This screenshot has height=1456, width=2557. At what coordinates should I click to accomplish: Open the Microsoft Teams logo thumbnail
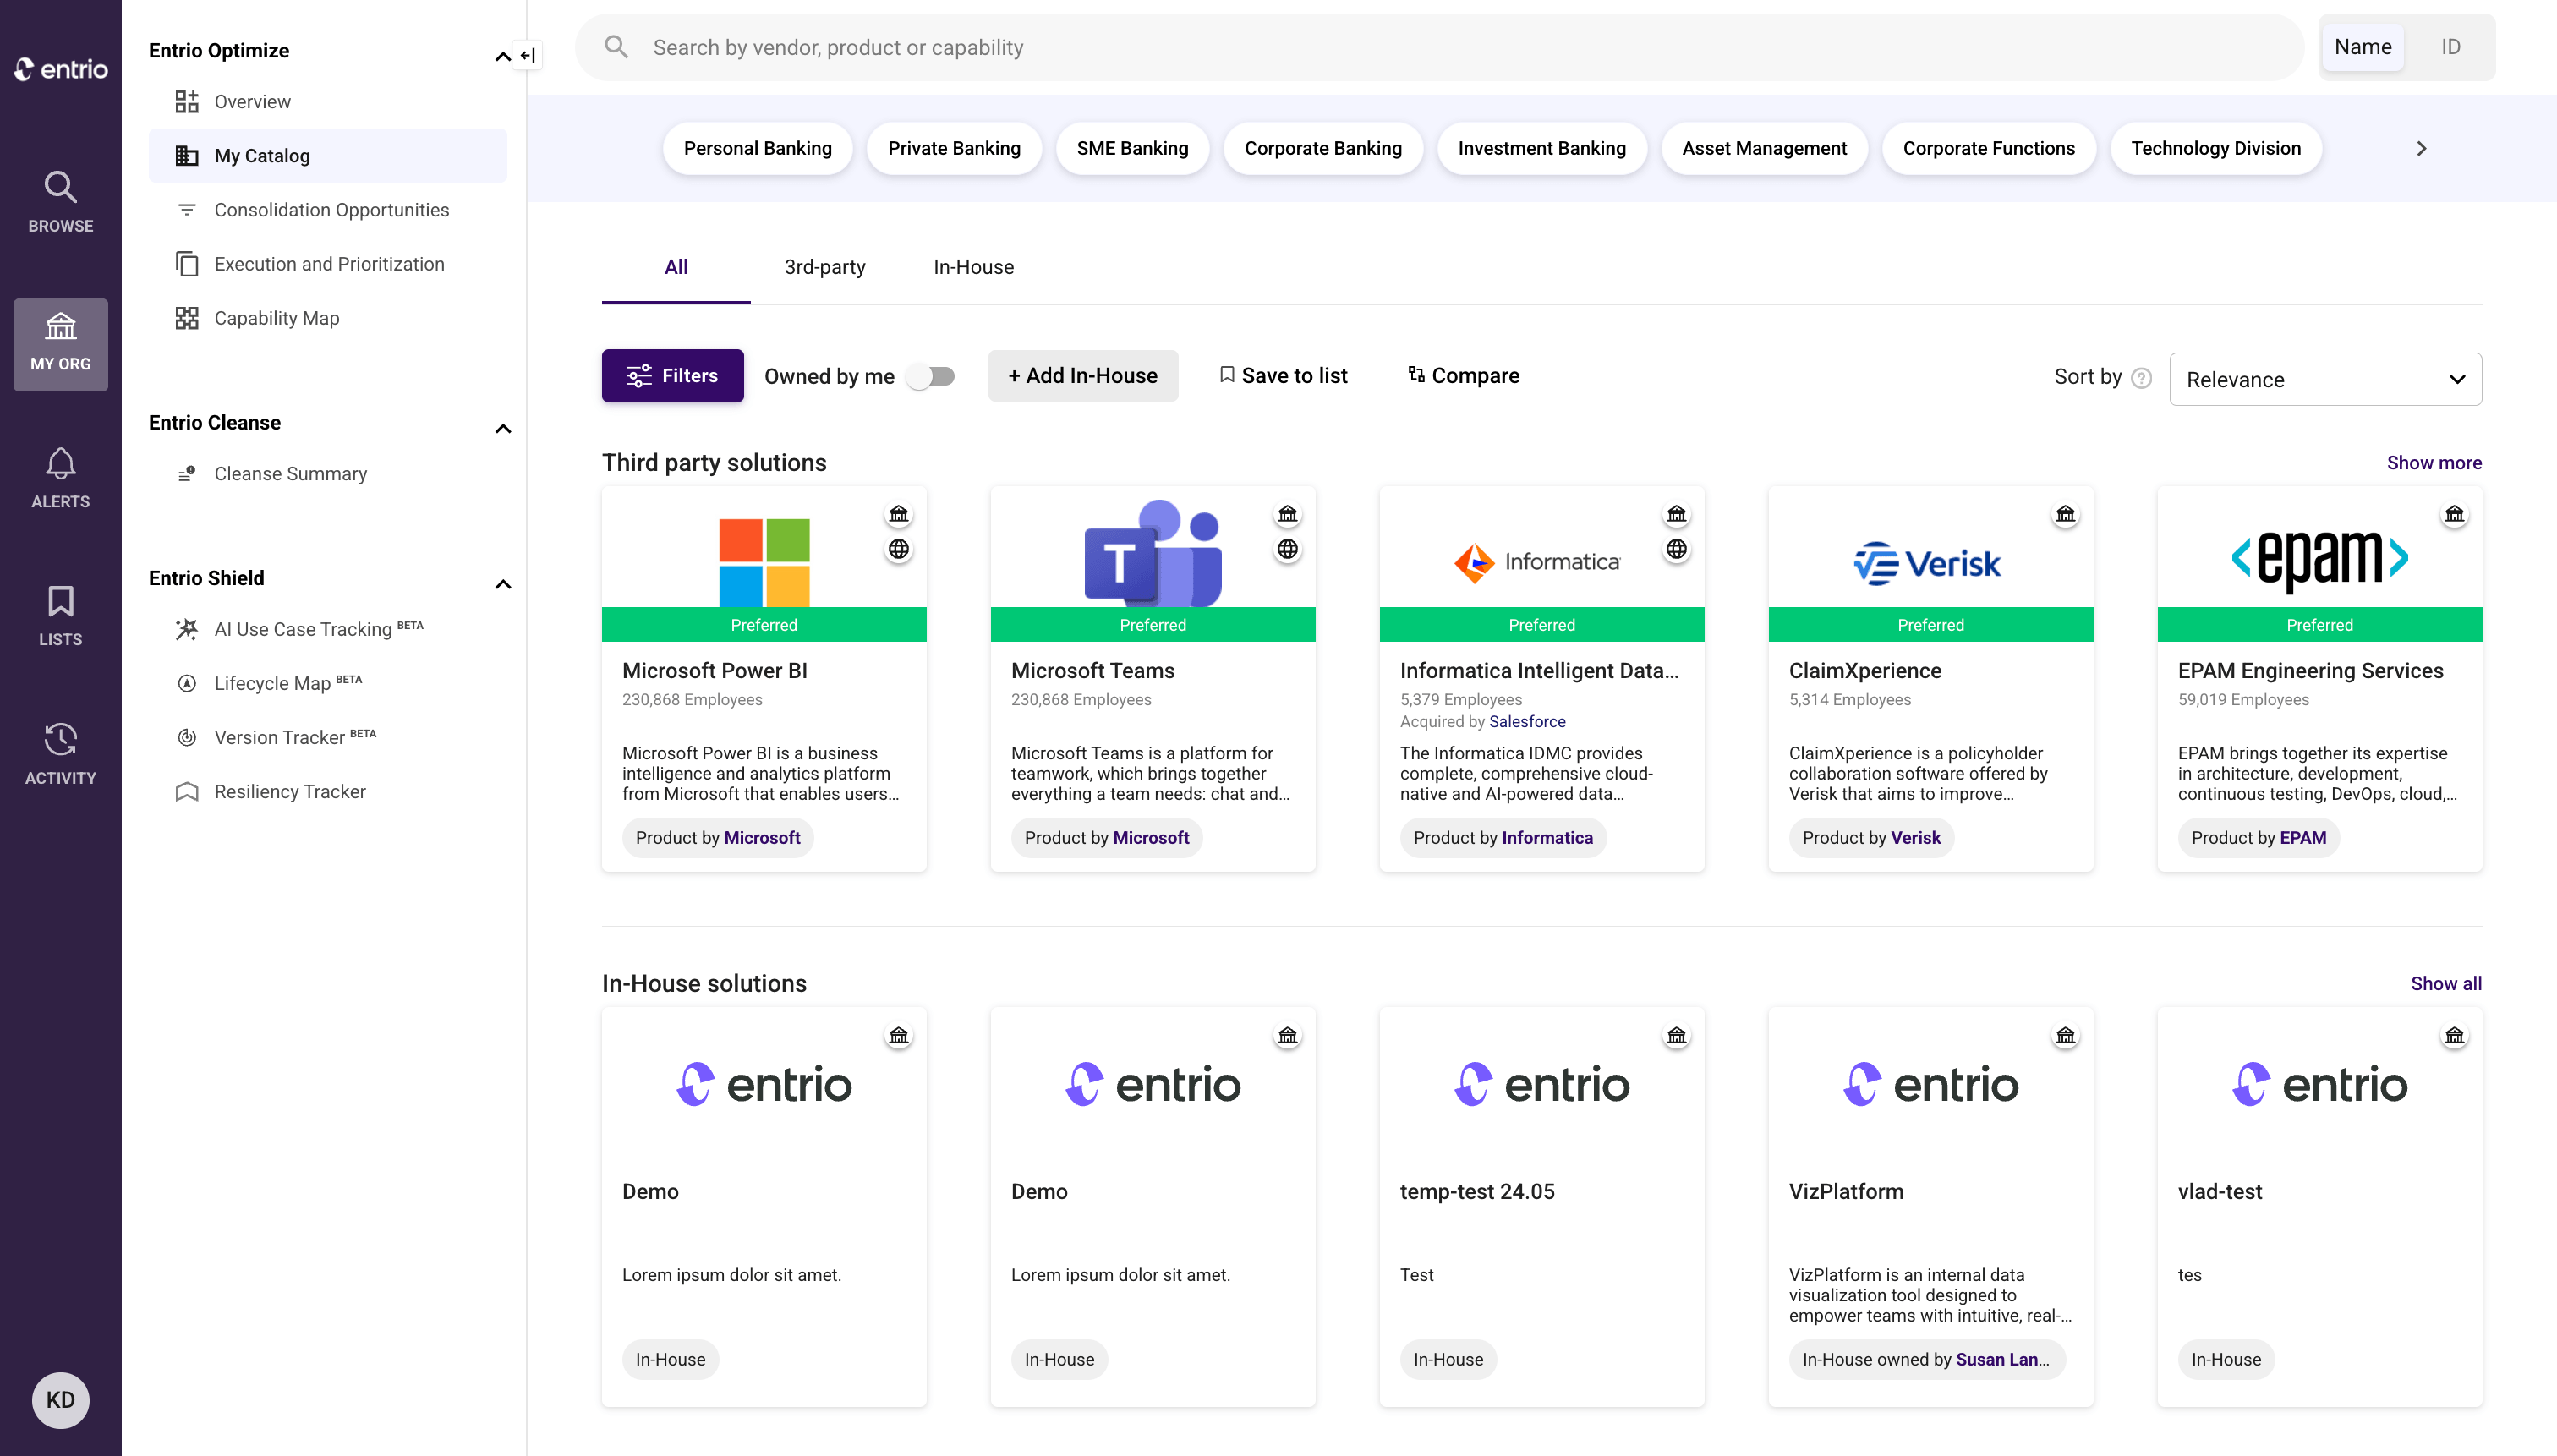tap(1152, 552)
